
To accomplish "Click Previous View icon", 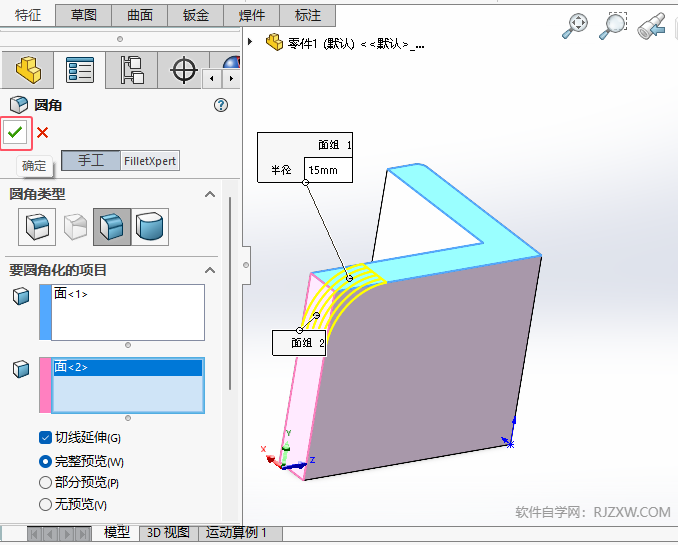I will point(652,26).
